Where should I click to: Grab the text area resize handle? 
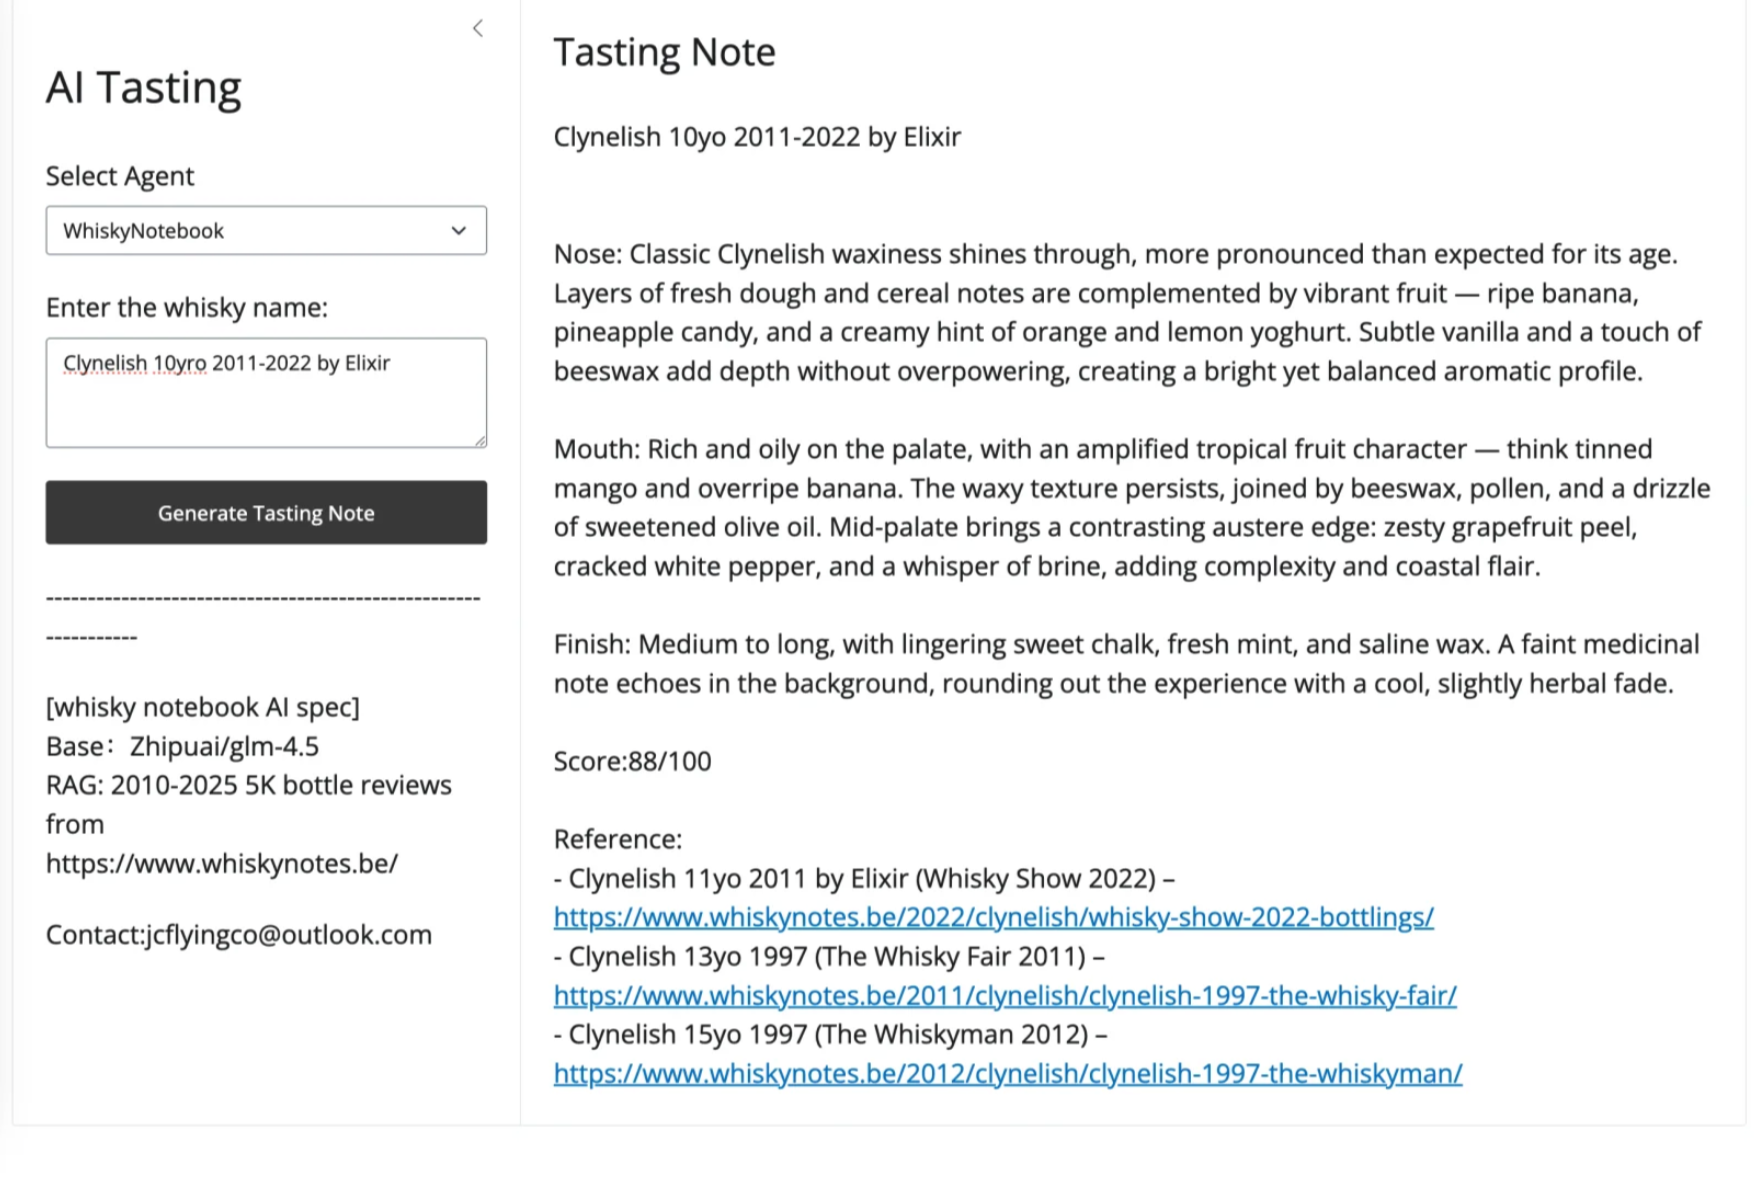point(480,440)
